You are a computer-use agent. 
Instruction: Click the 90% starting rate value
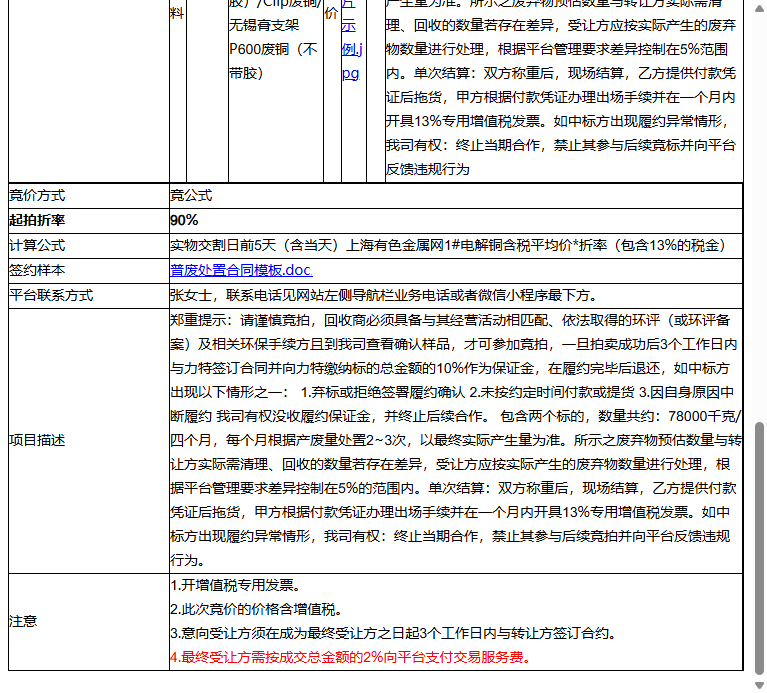click(x=184, y=221)
